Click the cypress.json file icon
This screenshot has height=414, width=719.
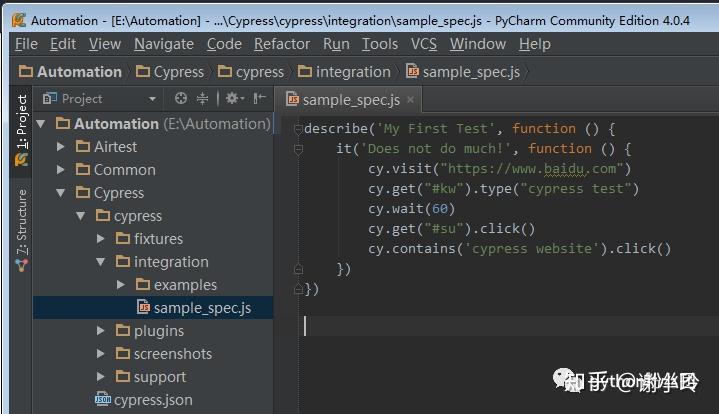click(103, 399)
